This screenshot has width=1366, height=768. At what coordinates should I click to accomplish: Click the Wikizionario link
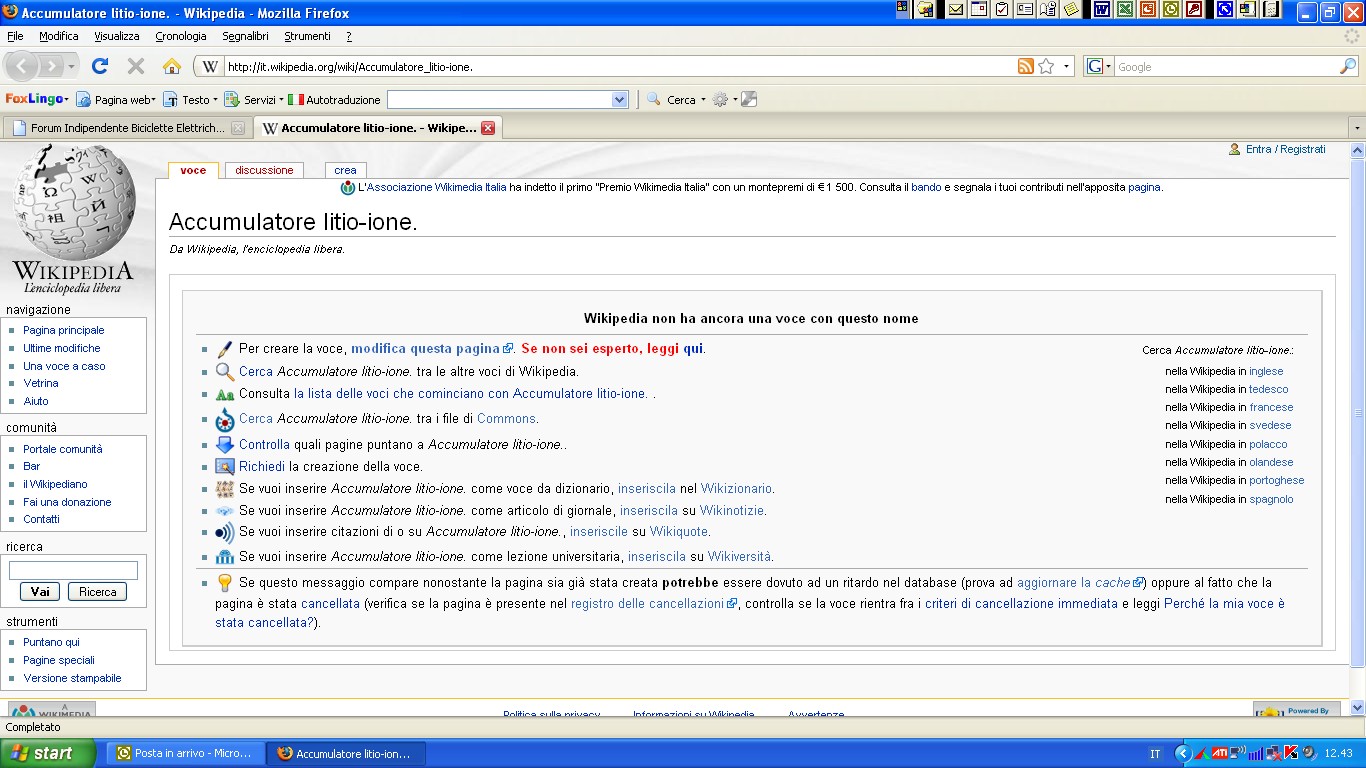point(736,489)
